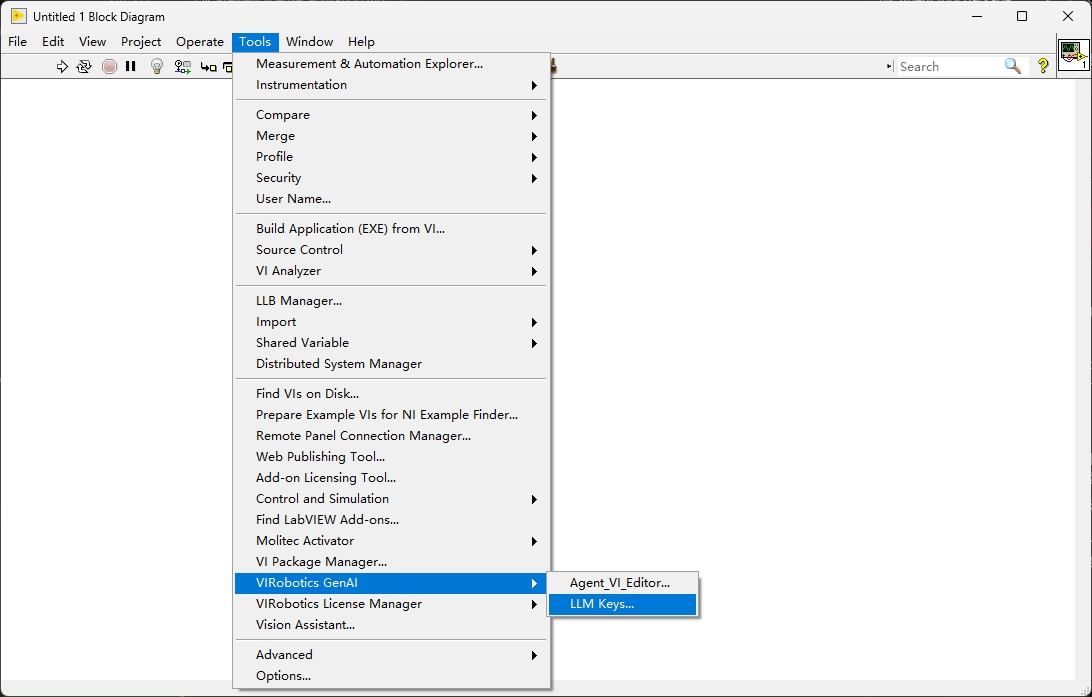
Task: Click the Step Into toolbar icon
Action: 208,67
